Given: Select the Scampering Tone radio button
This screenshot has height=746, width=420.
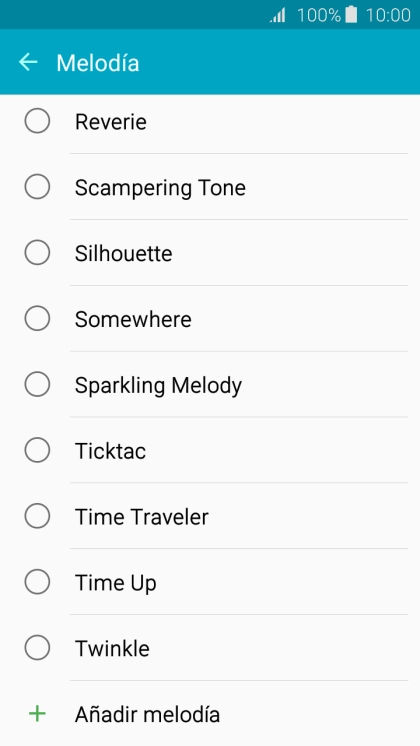Looking at the screenshot, I should (x=37, y=186).
